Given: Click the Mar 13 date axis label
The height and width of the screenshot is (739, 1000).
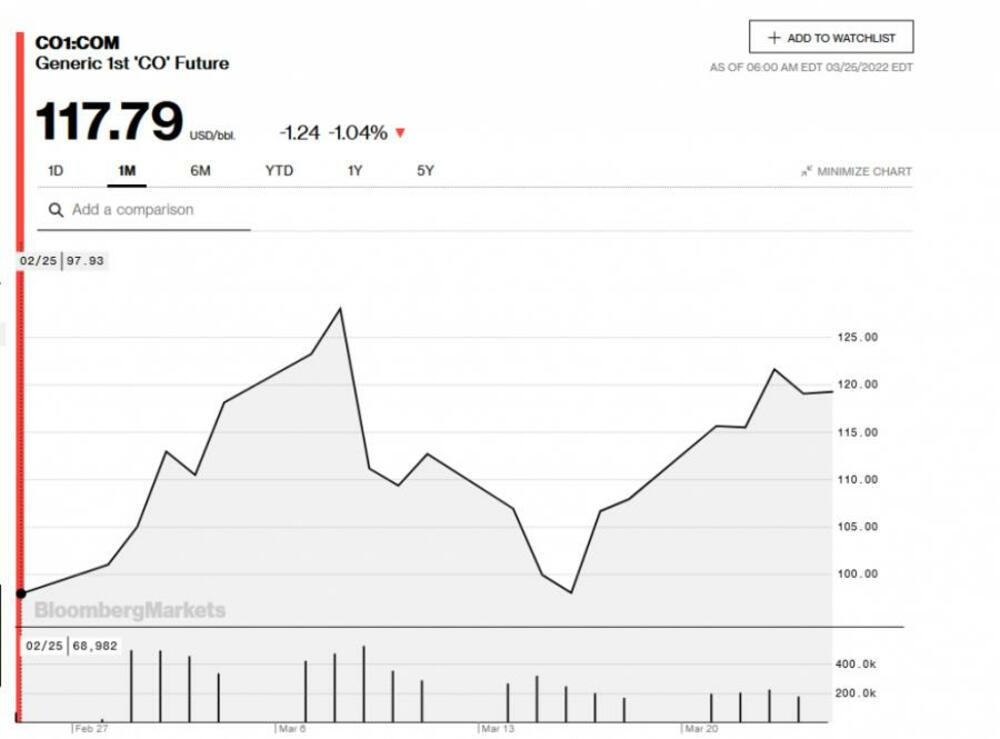Looking at the screenshot, I should [x=498, y=729].
